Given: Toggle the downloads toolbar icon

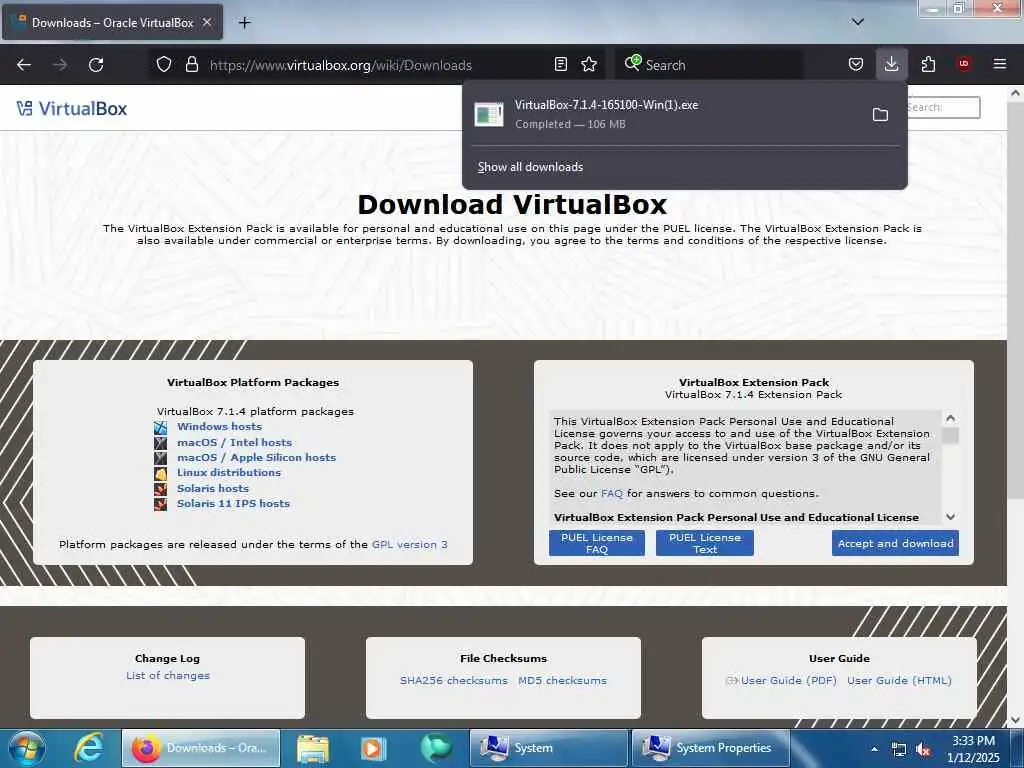Looking at the screenshot, I should pos(891,65).
